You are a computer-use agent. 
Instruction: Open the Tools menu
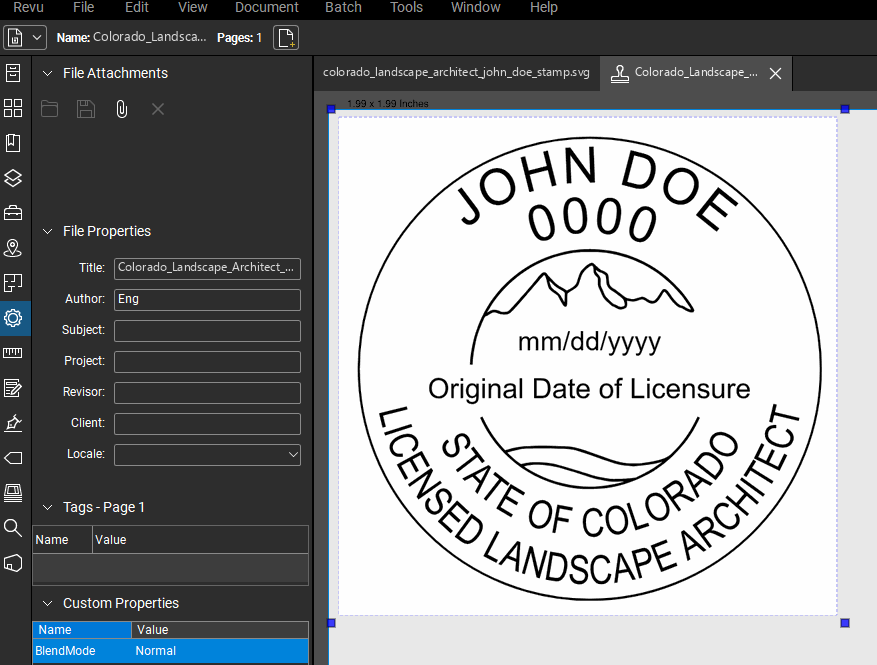406,7
